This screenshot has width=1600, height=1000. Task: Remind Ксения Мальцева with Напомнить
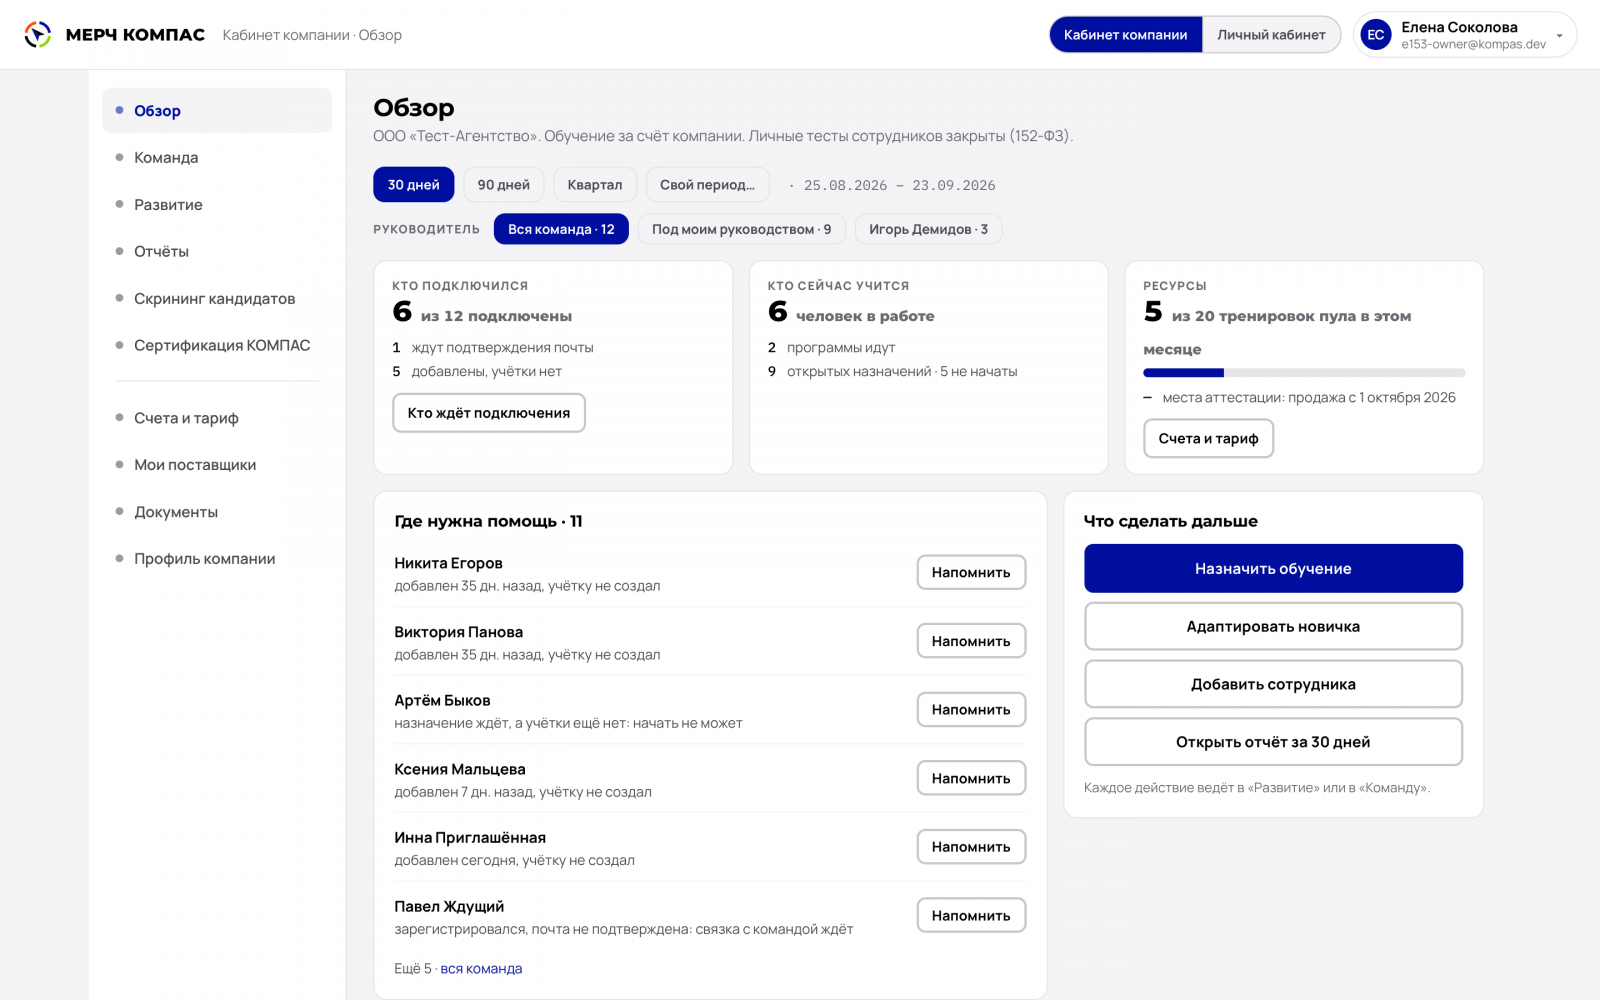pyautogui.click(x=971, y=778)
